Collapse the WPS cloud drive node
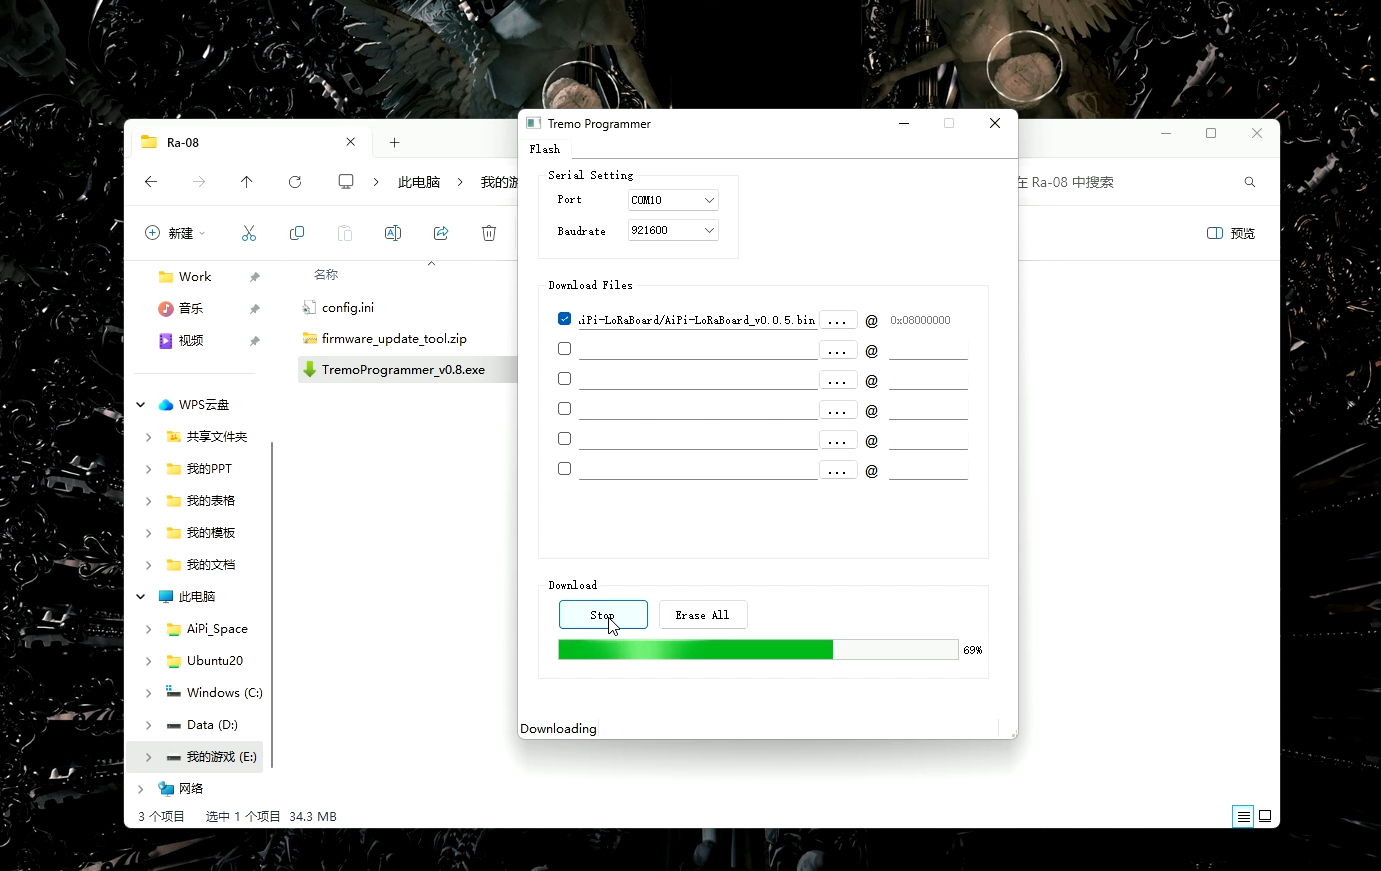 coord(141,405)
